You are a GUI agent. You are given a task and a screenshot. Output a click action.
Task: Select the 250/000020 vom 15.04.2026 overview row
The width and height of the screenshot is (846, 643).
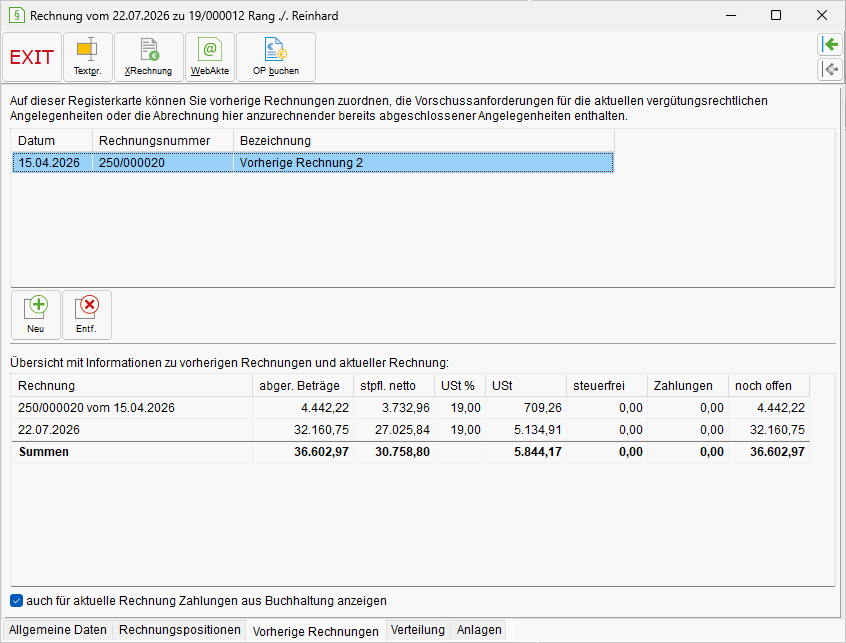[410, 408]
